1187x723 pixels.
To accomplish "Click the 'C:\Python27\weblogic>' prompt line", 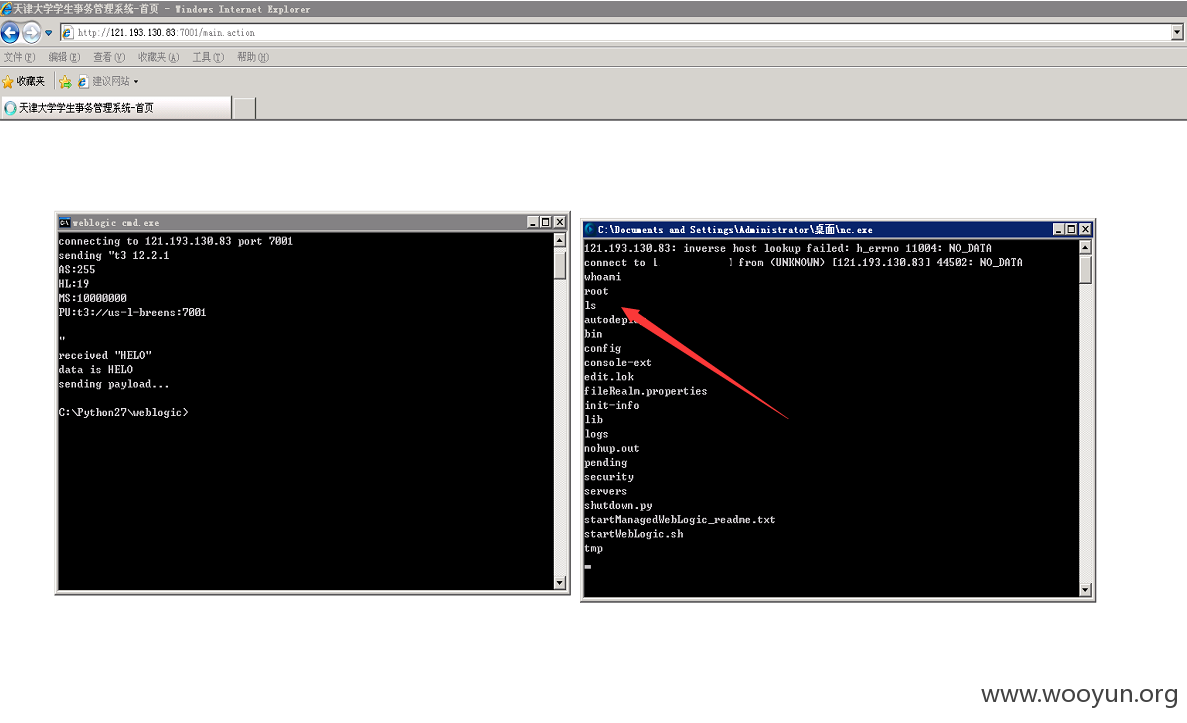I will pos(123,413).
